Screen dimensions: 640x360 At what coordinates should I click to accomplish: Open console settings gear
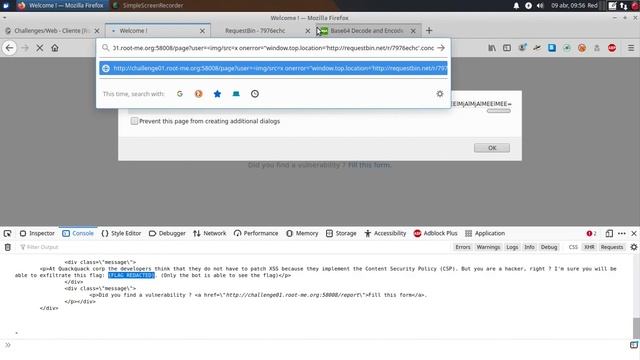(633, 247)
